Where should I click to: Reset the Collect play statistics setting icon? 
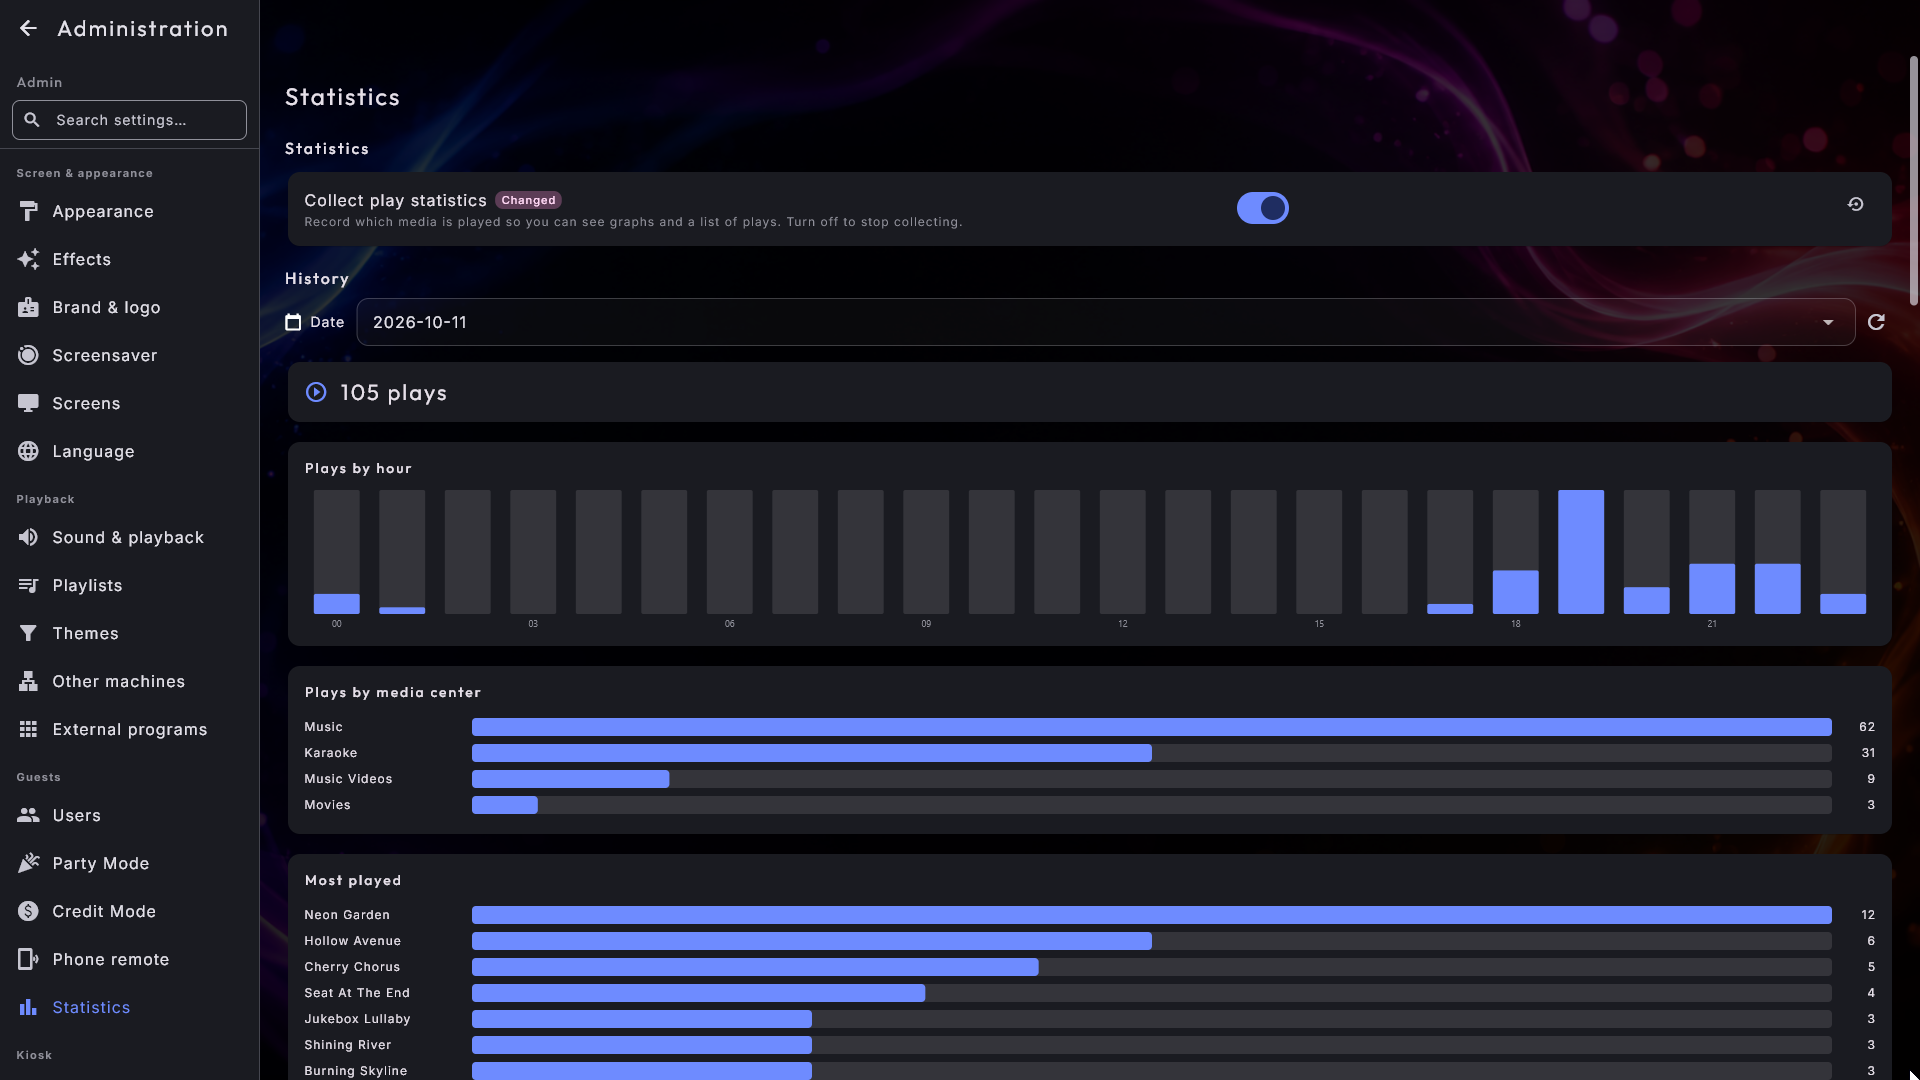(1855, 204)
